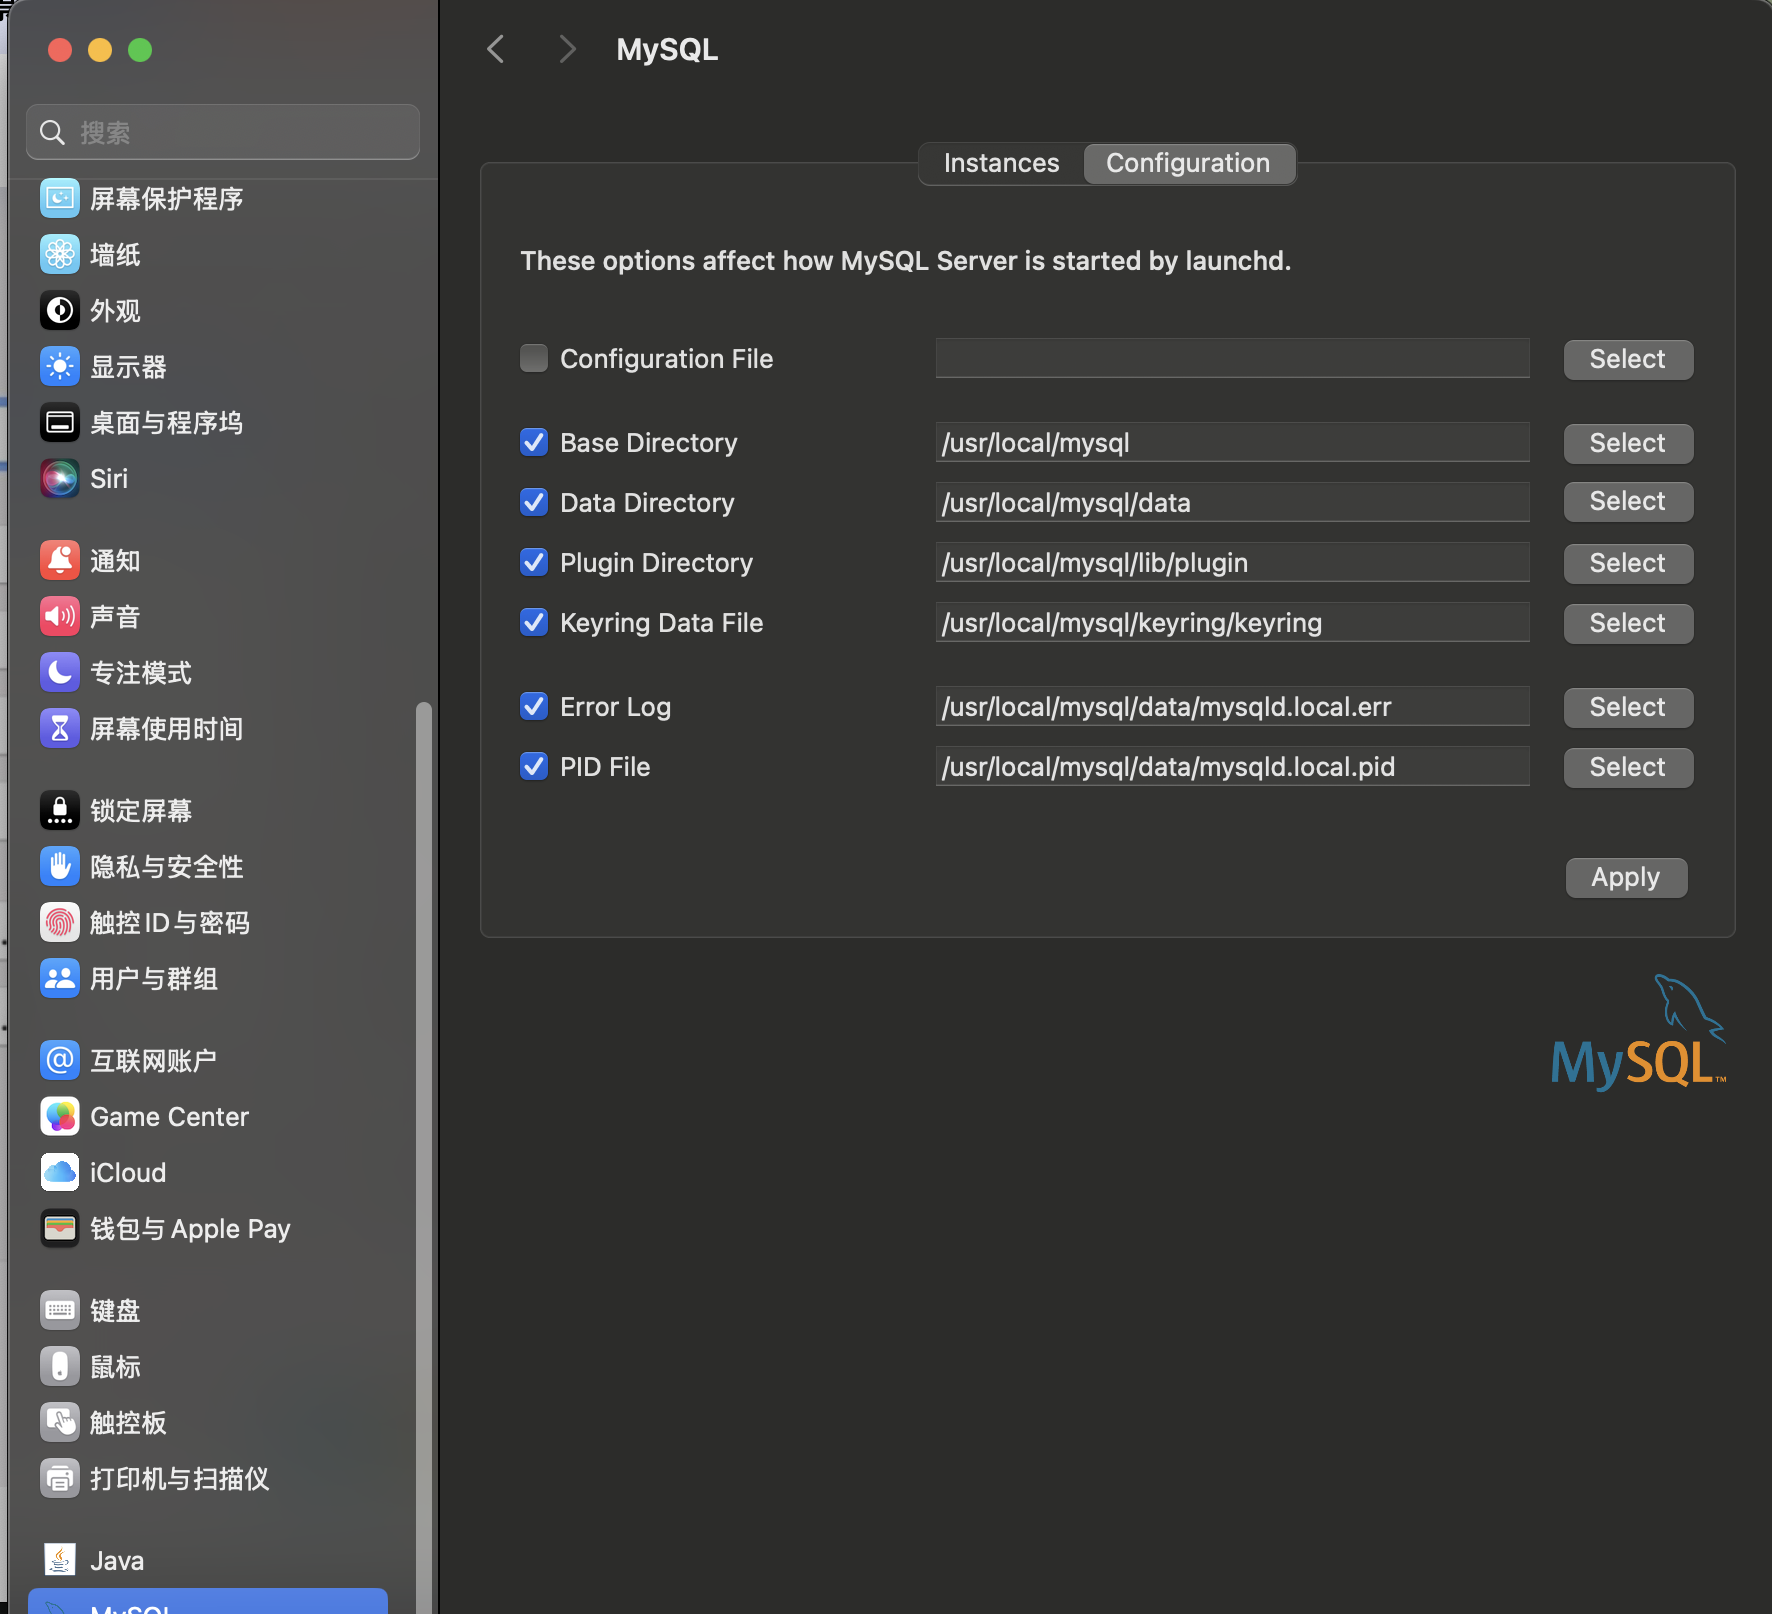Open Screen Saver settings icon (屏幕保护程序)
This screenshot has width=1772, height=1614.
(x=60, y=199)
